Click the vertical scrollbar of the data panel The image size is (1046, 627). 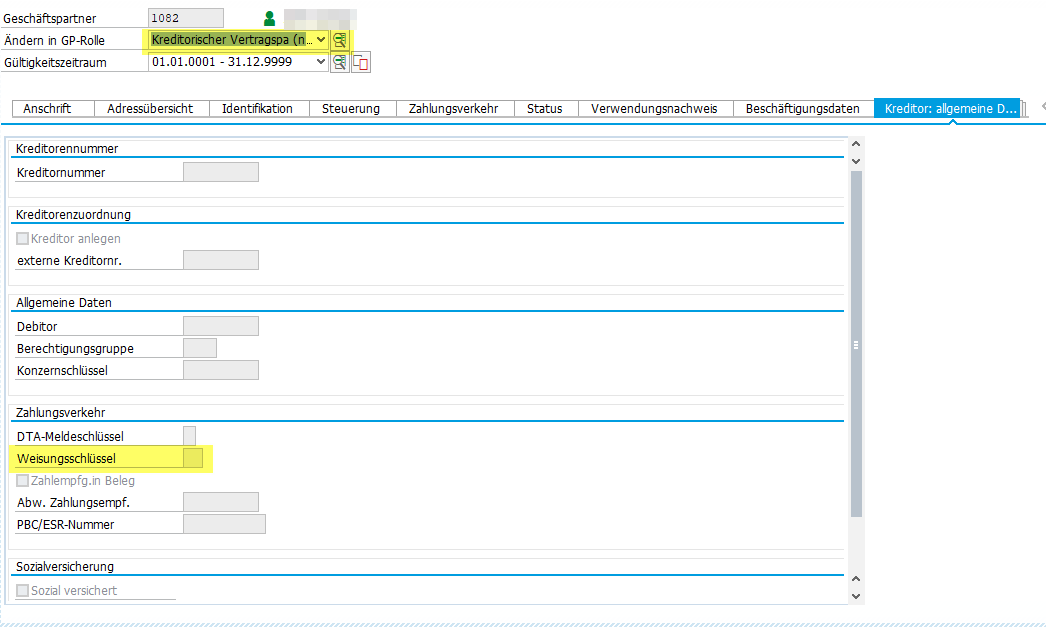[x=856, y=343]
